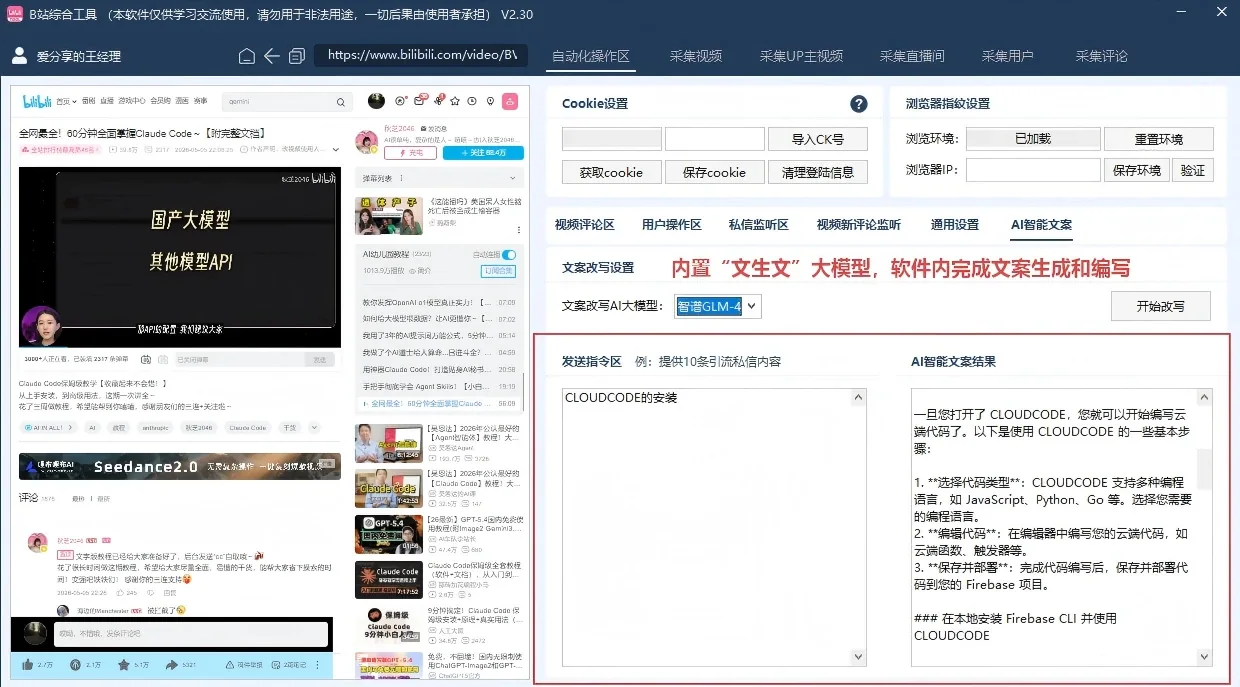Click the Seedance2.0 banner

tap(179, 466)
